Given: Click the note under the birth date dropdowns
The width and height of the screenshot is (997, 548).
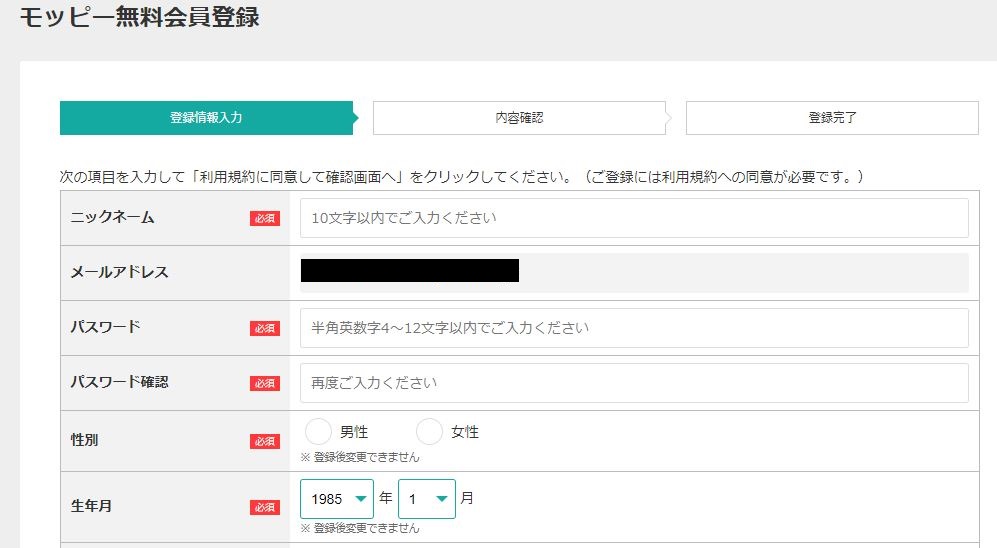Looking at the screenshot, I should click(x=360, y=528).
